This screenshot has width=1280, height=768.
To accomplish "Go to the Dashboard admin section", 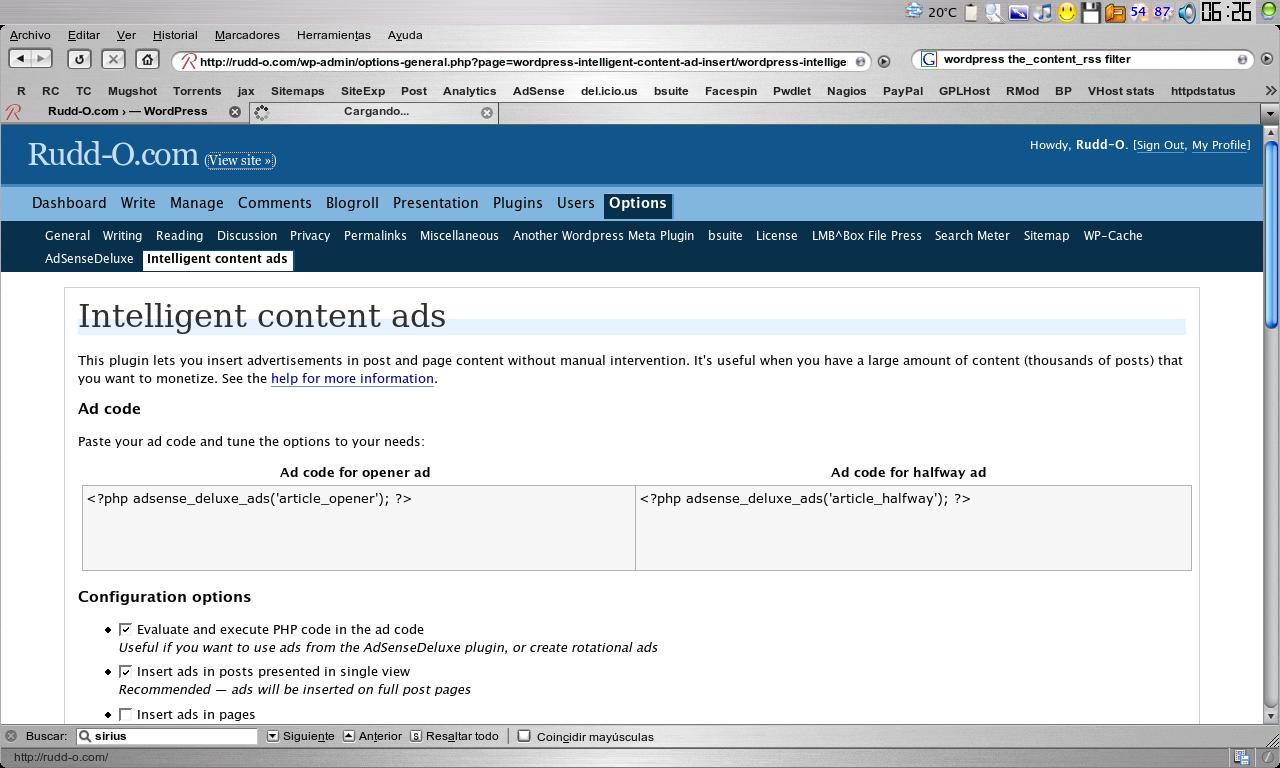I will tap(69, 203).
